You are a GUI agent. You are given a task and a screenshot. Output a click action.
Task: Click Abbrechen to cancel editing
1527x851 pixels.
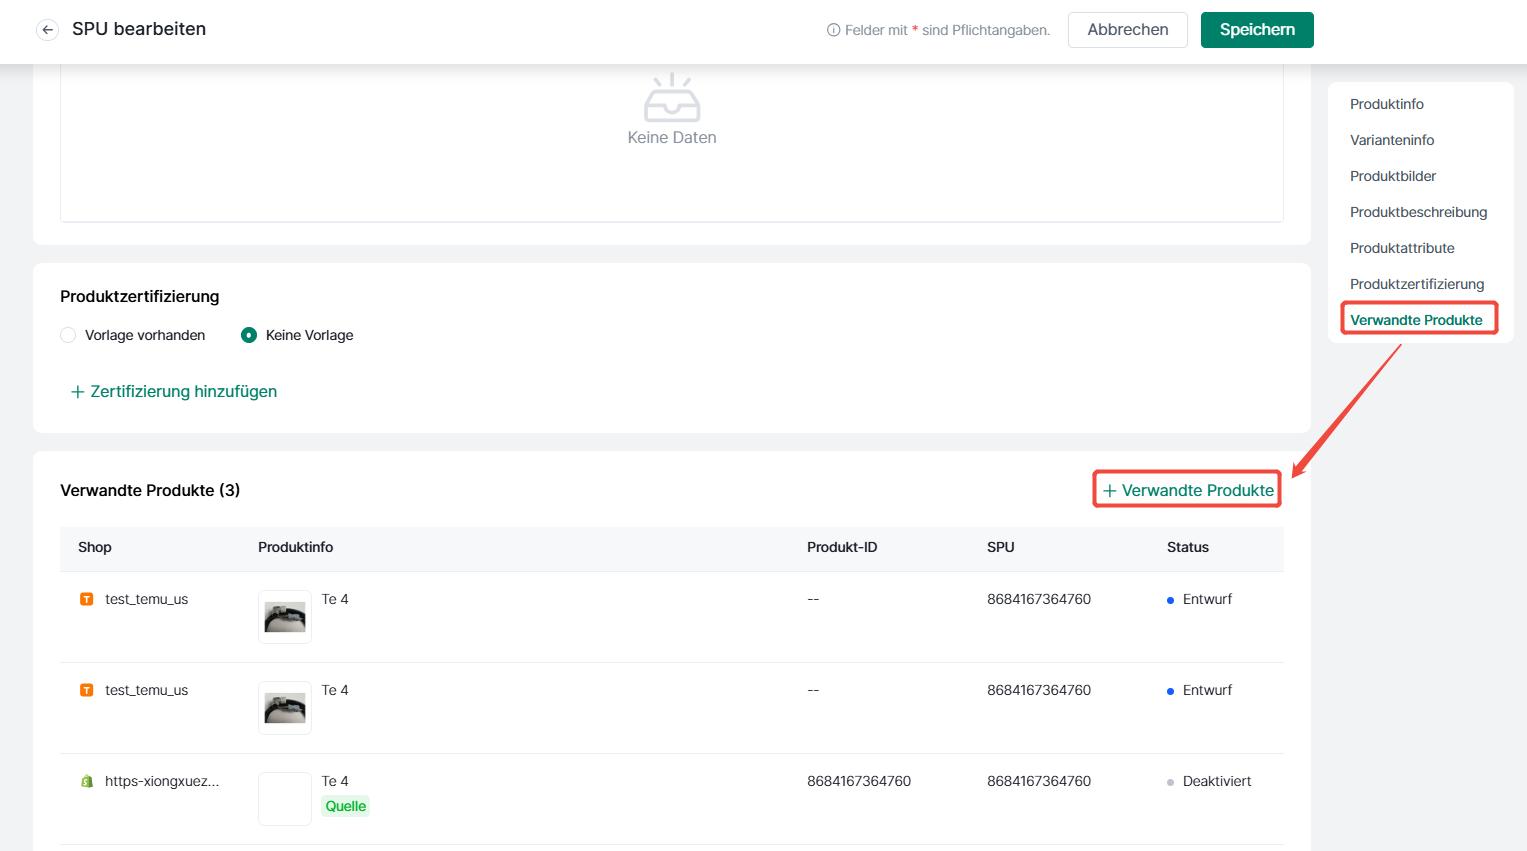(x=1128, y=30)
